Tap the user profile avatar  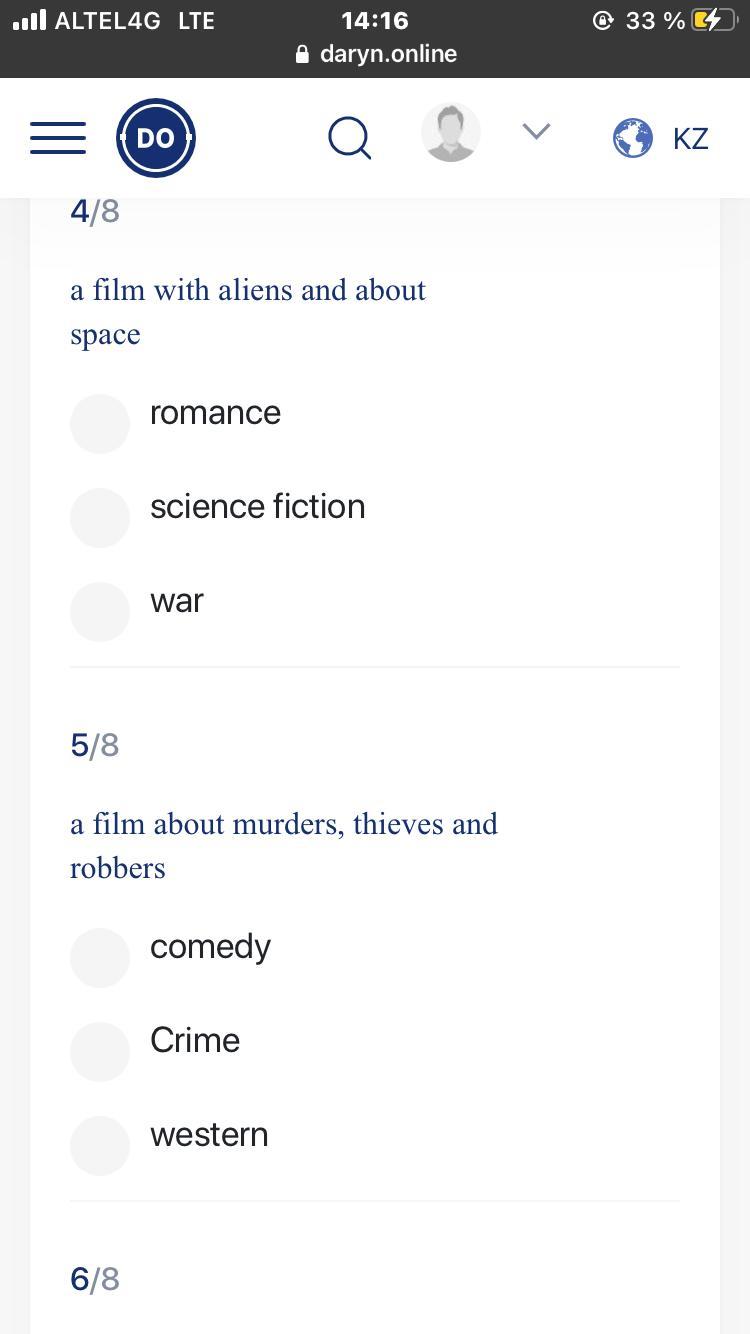click(451, 133)
